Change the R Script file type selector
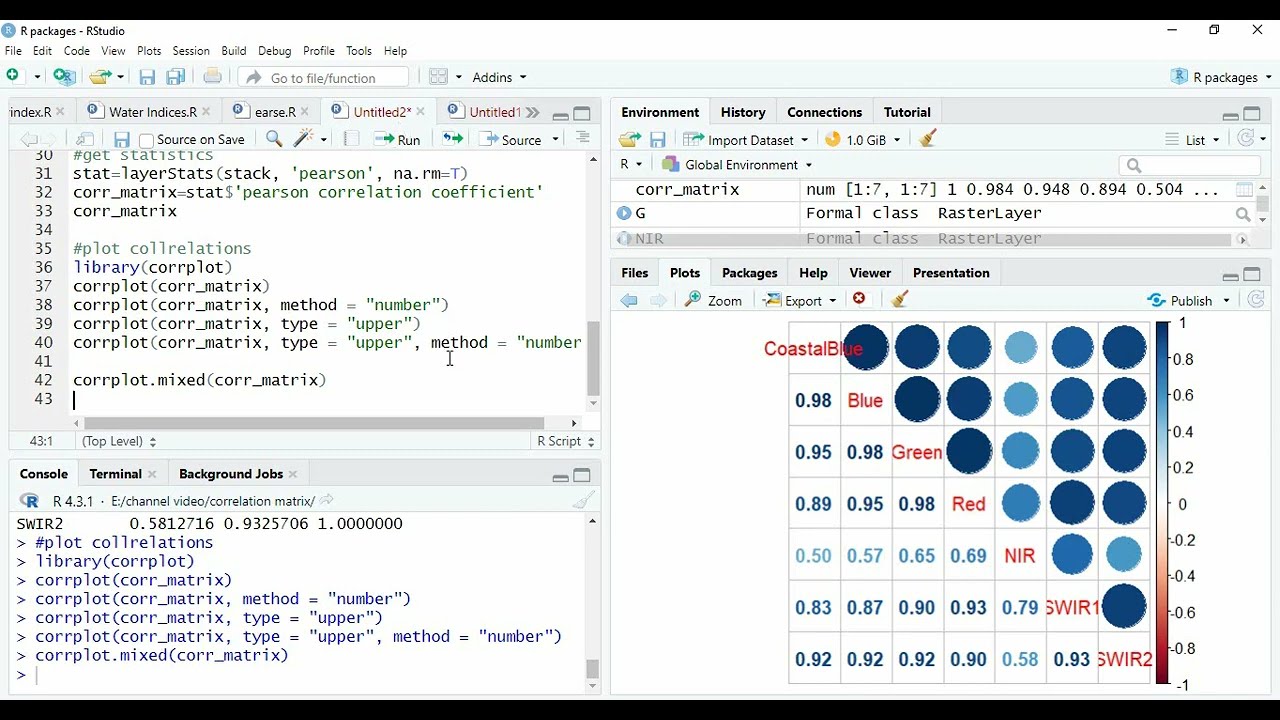Image resolution: width=1280 pixels, height=720 pixels. [566, 441]
